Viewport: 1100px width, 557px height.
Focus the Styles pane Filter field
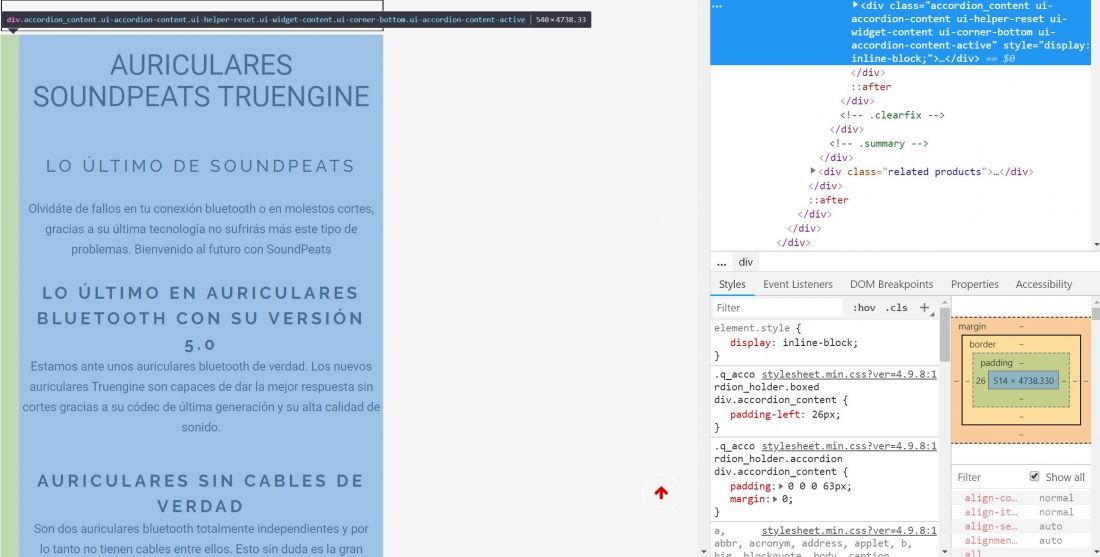[777, 307]
